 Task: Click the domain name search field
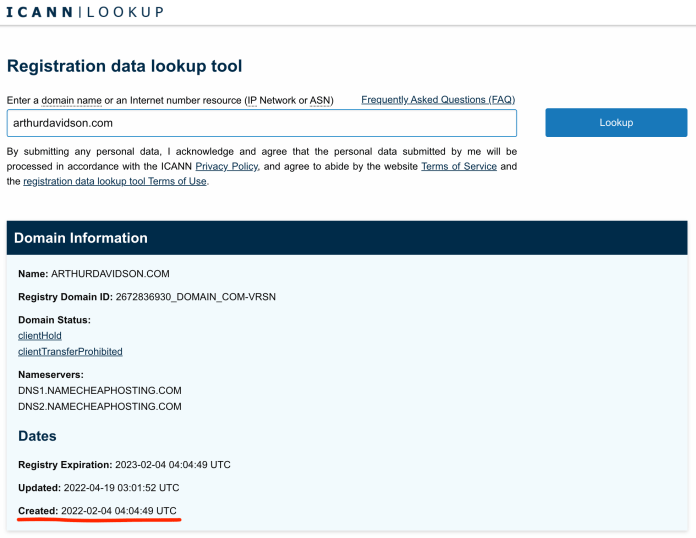261,123
